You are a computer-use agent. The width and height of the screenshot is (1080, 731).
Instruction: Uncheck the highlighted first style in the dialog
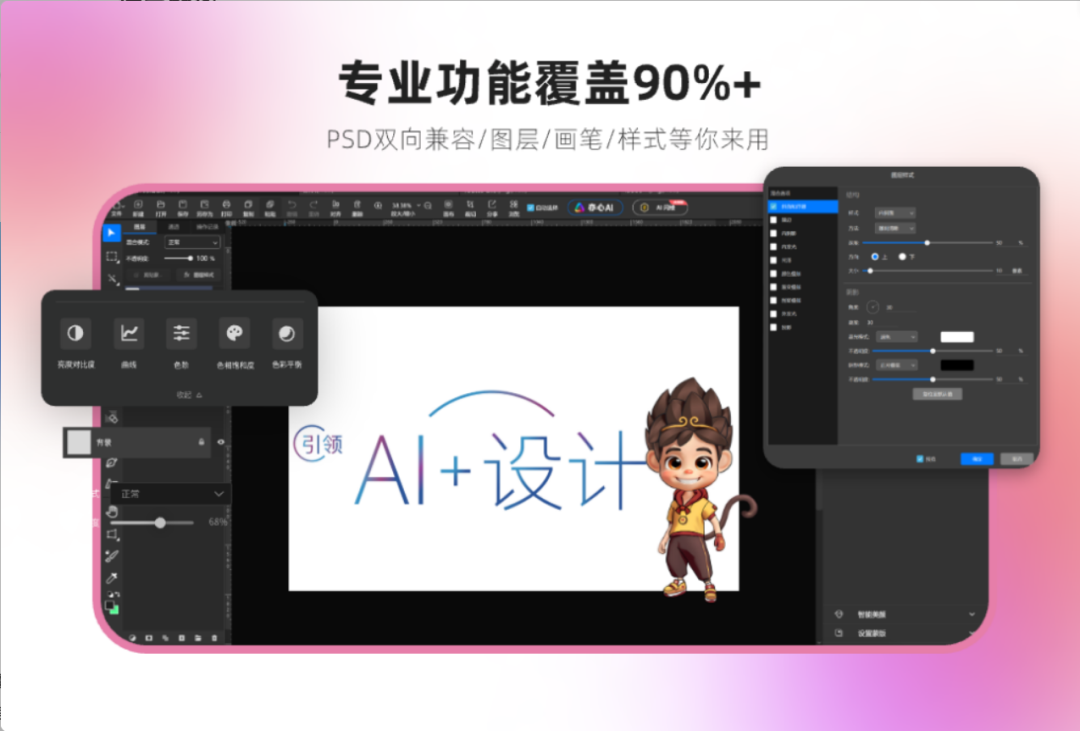click(773, 206)
